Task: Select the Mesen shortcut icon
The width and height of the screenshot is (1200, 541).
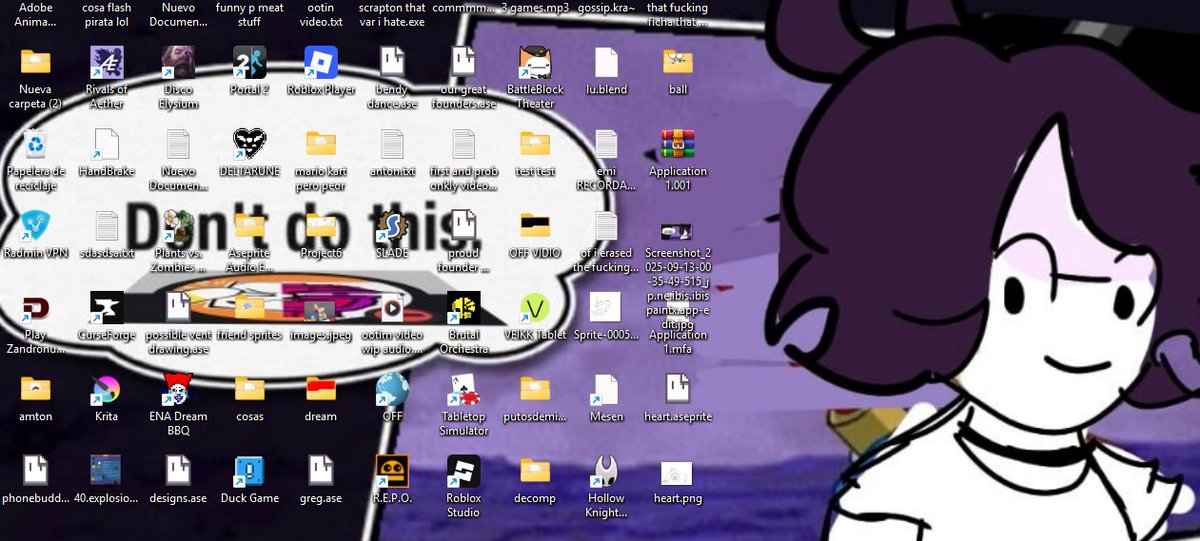Action: (606, 389)
